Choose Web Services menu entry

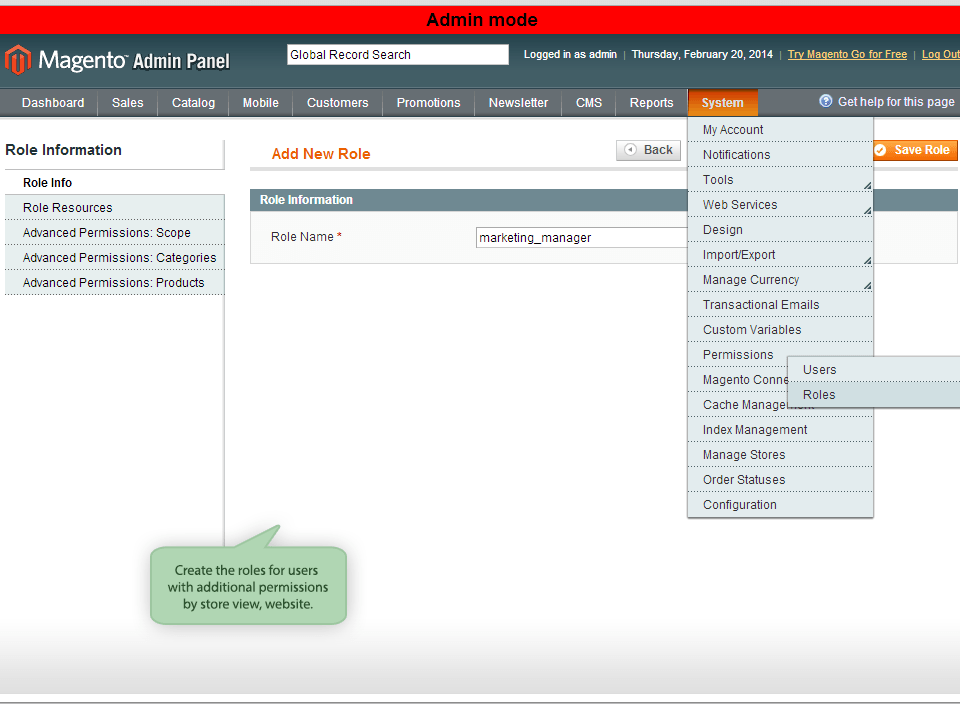pyautogui.click(x=780, y=205)
